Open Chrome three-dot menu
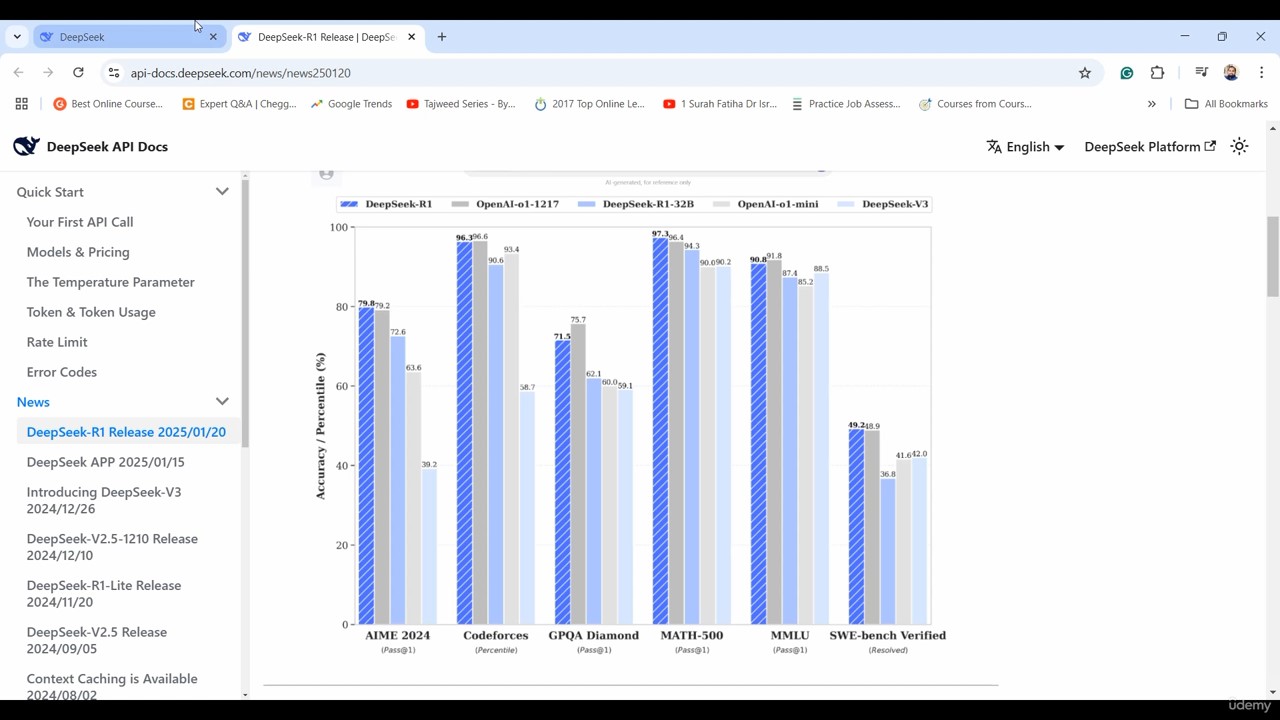 pyautogui.click(x=1262, y=73)
